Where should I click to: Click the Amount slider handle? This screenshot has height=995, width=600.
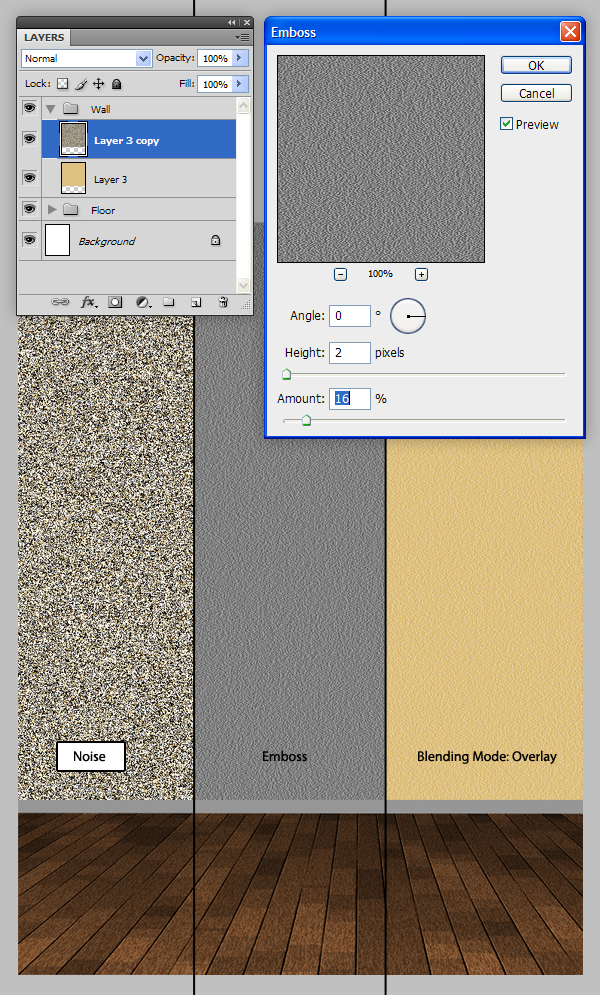pos(306,421)
